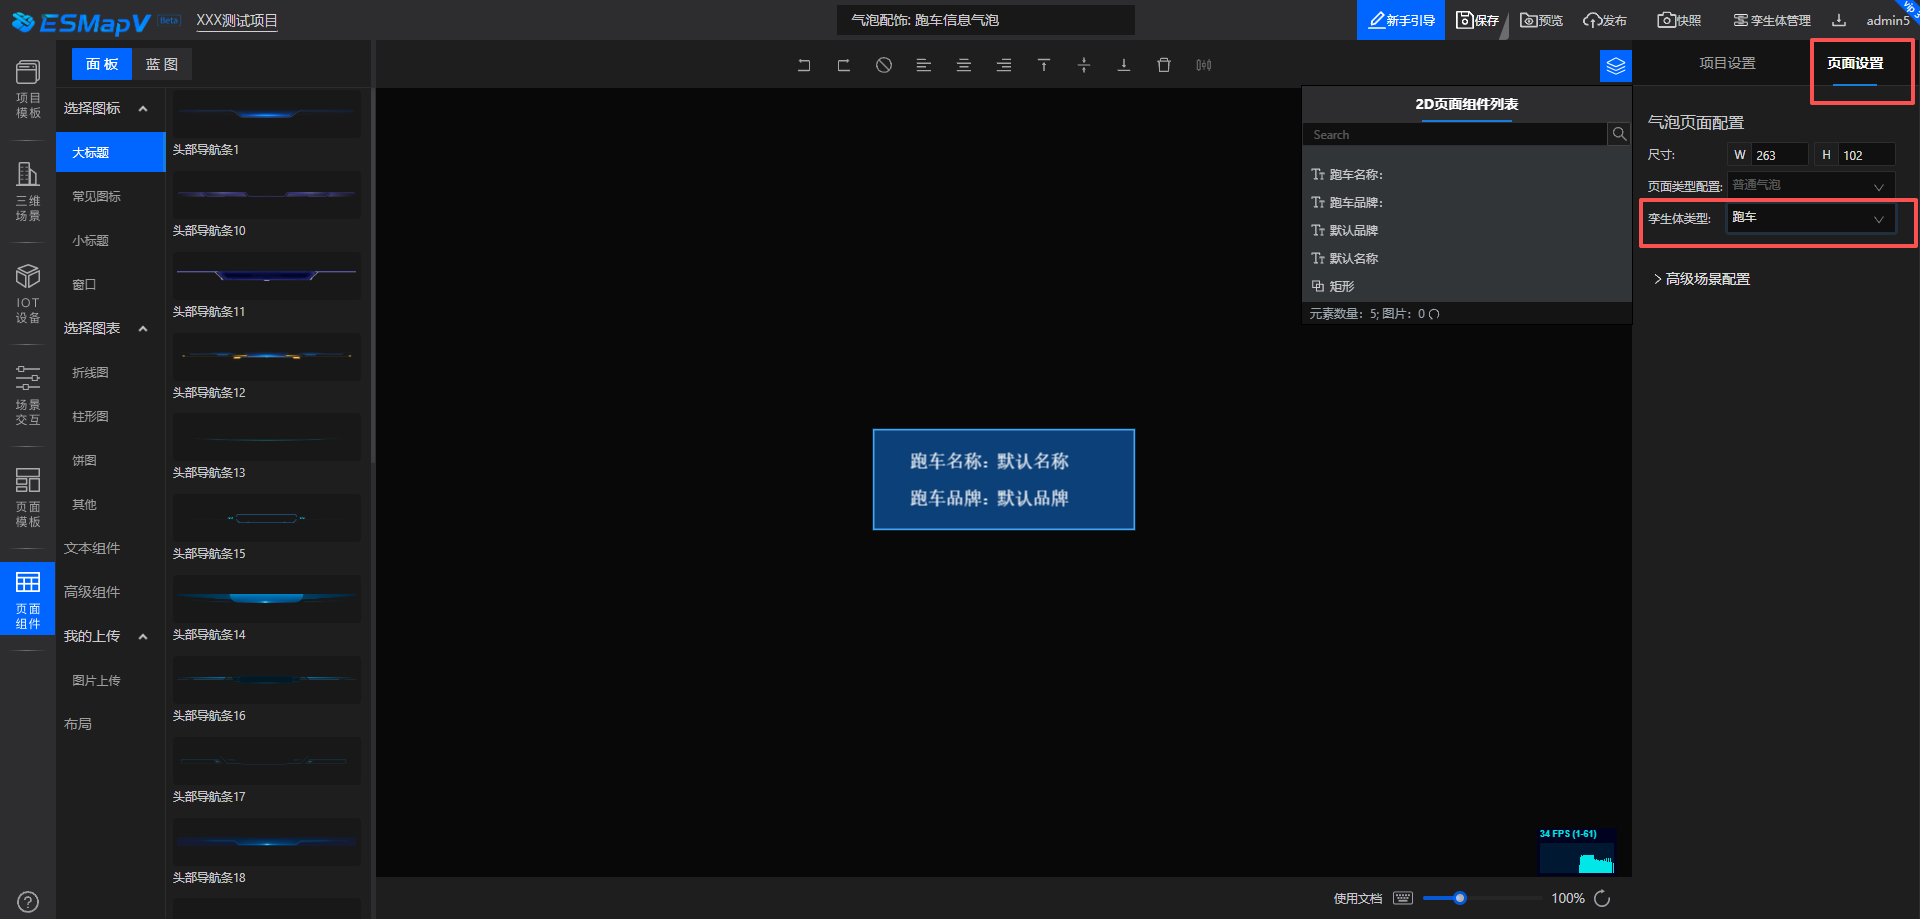Click the 发布 publish button
Screen dimensions: 1920x919
coord(1605,20)
